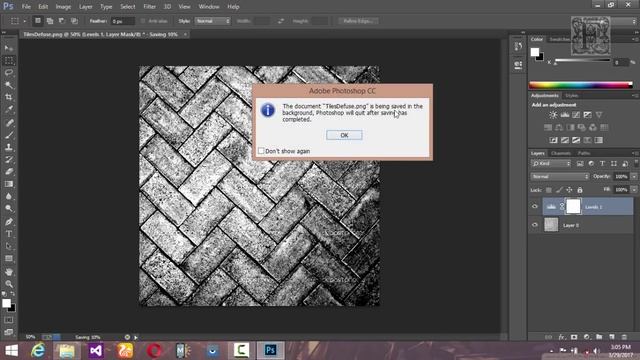
Task: Open the File menu
Action: click(26, 7)
